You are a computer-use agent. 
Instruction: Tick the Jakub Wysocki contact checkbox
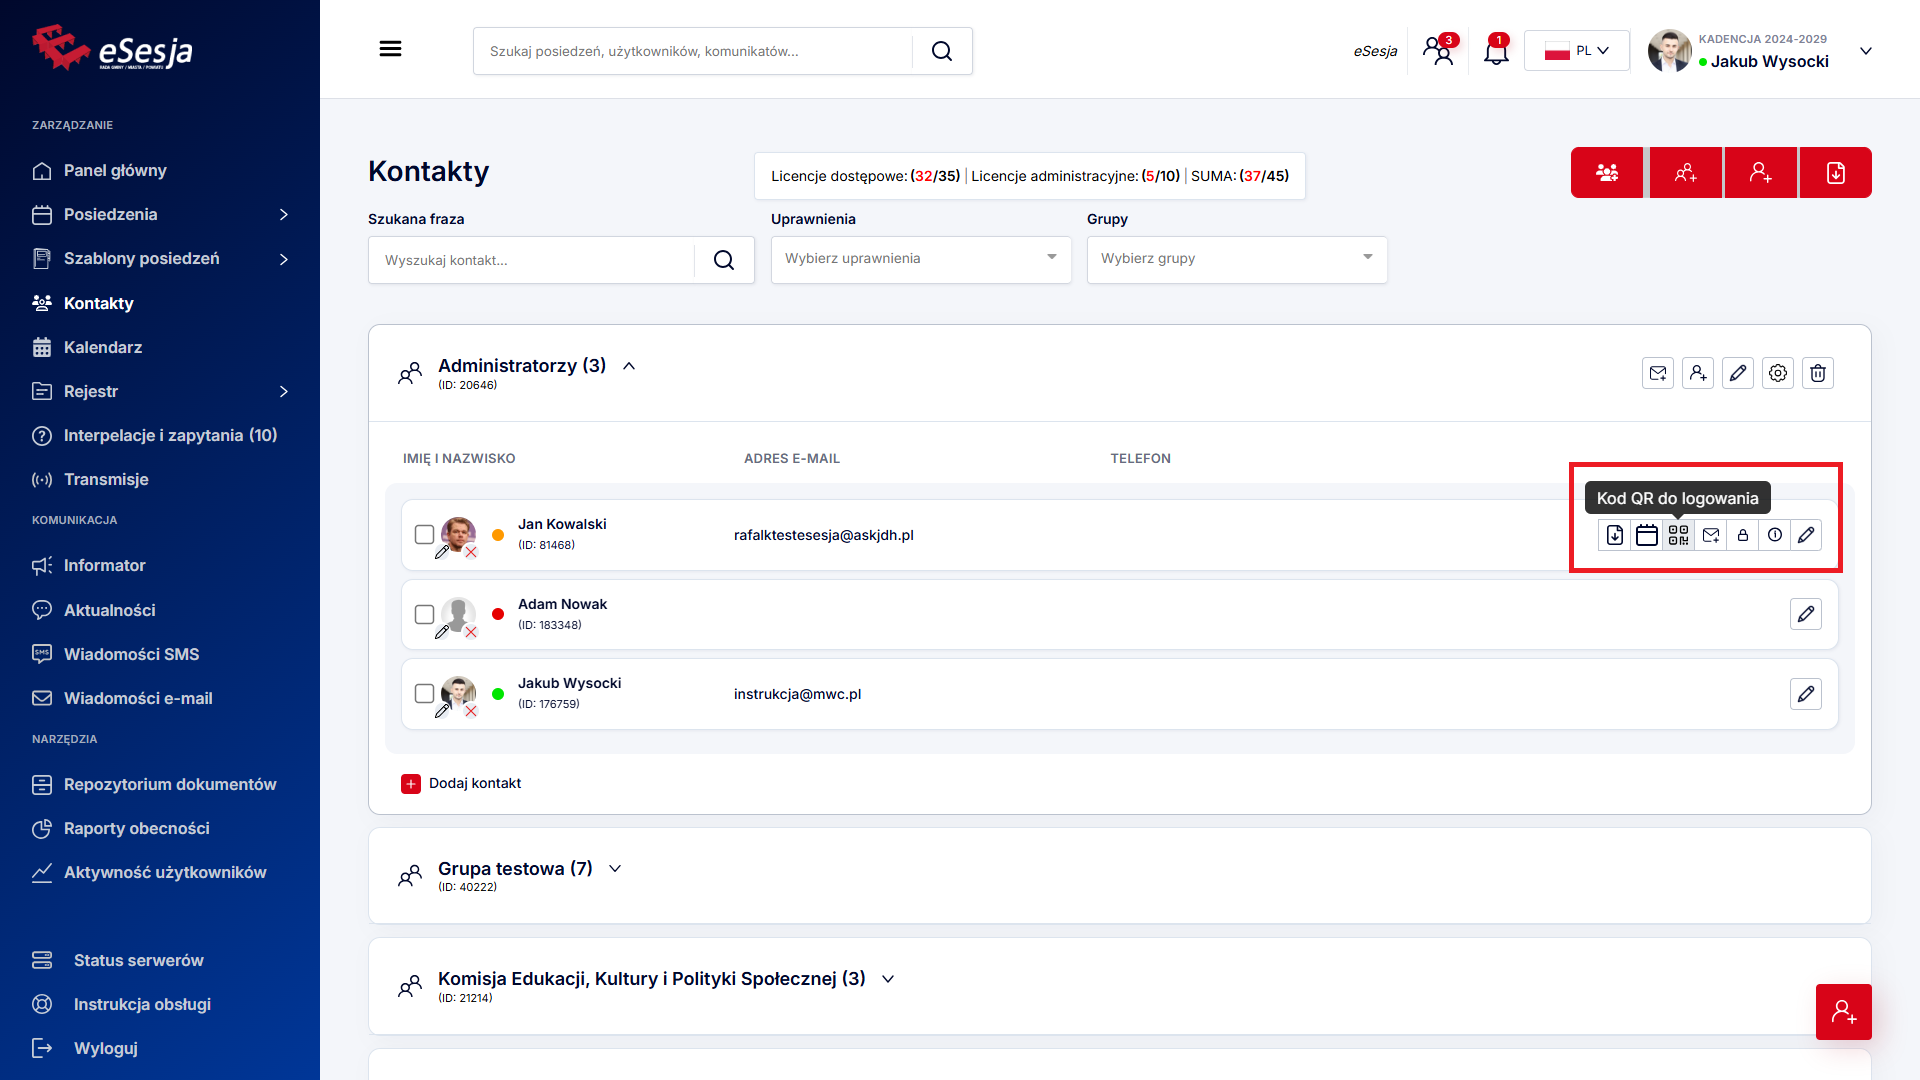424,693
